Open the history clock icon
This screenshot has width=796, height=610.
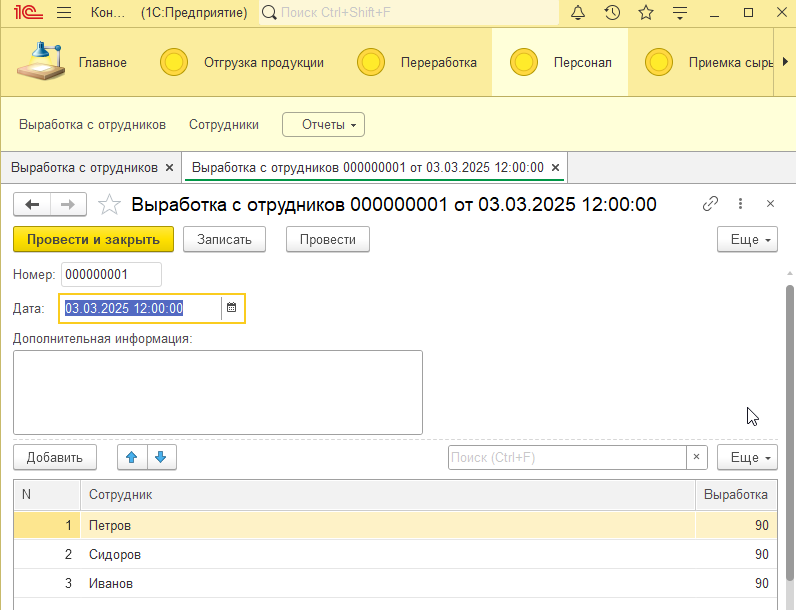click(x=612, y=13)
